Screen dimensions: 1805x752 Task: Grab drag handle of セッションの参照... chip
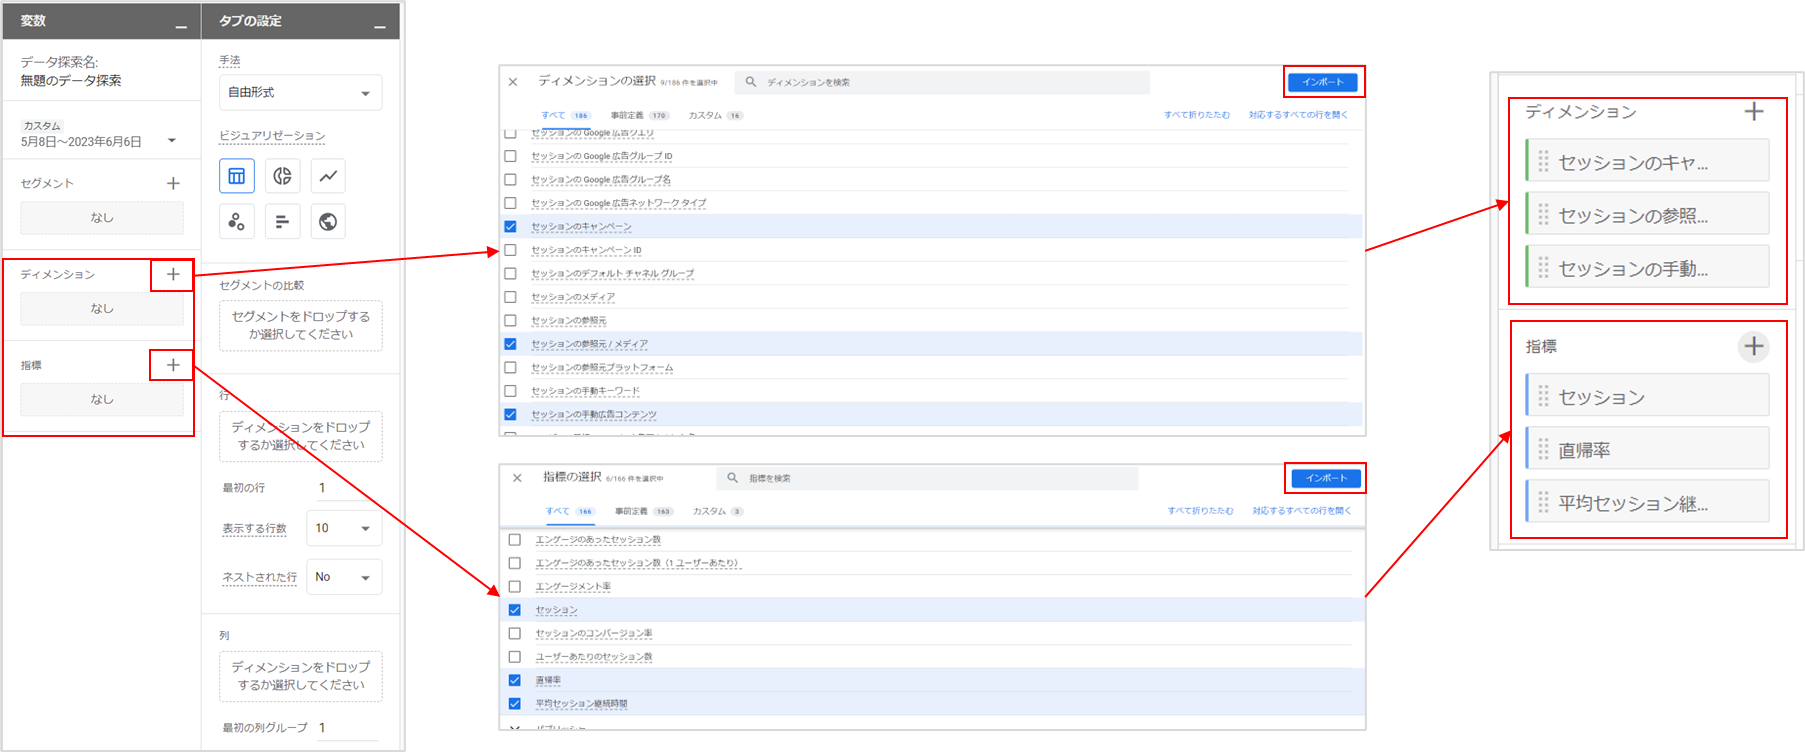click(1543, 215)
